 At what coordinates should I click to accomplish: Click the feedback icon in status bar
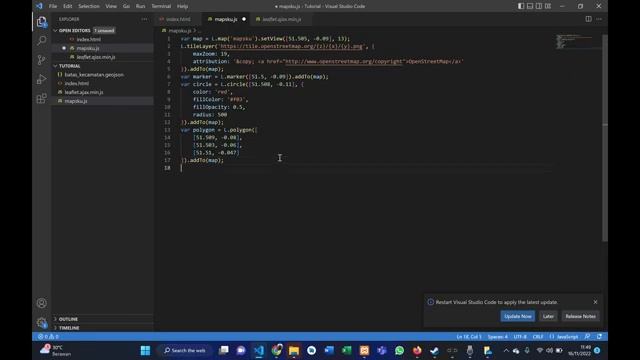point(587,337)
